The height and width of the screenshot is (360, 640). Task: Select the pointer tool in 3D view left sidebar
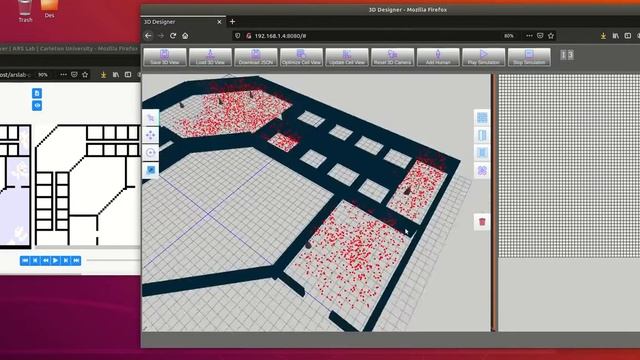151,118
